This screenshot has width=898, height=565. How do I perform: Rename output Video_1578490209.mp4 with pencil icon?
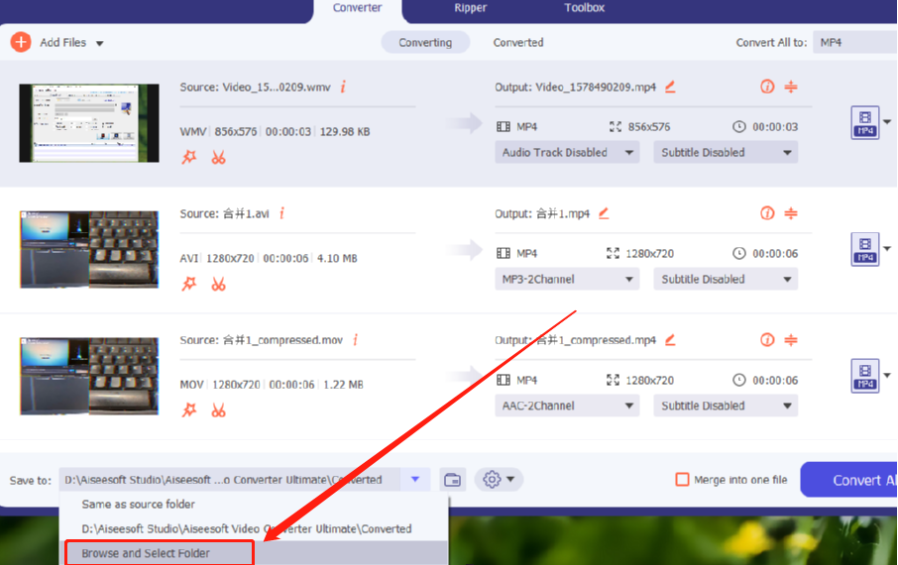coord(670,87)
